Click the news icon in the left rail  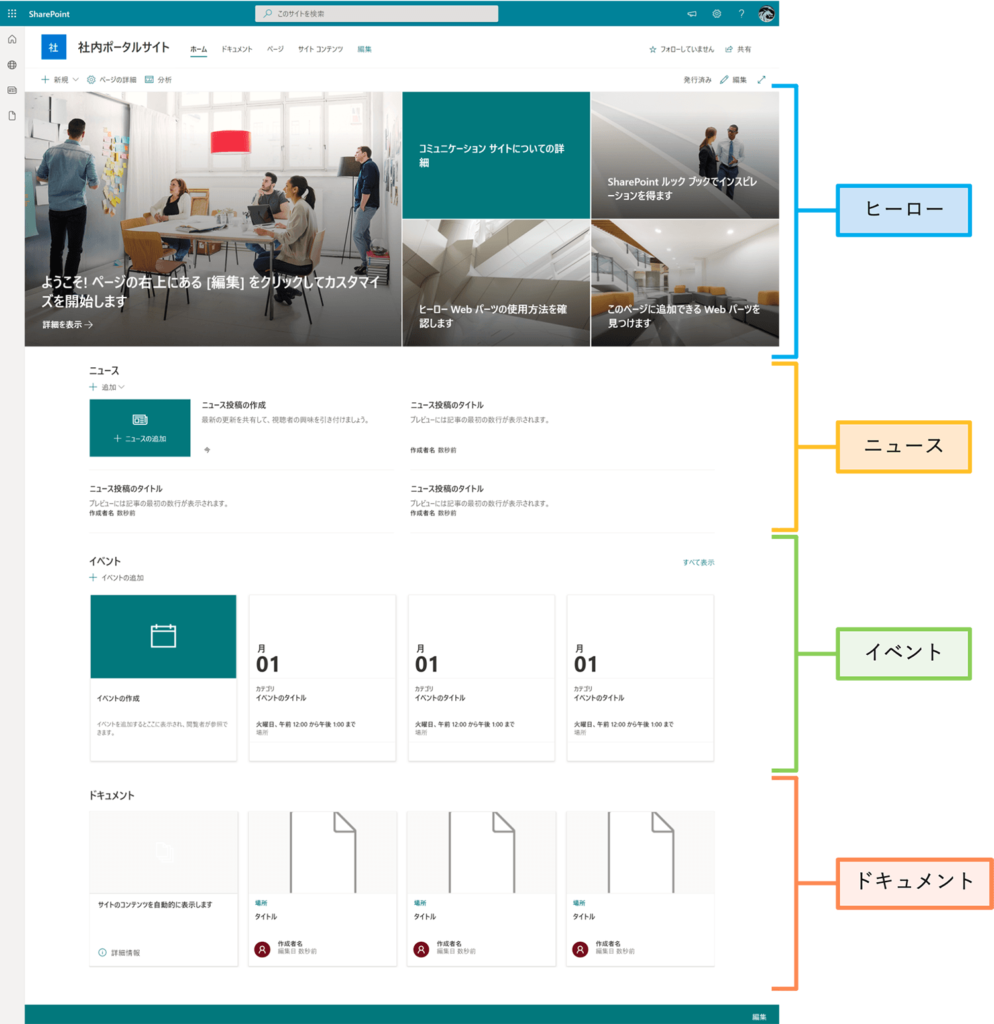12,90
